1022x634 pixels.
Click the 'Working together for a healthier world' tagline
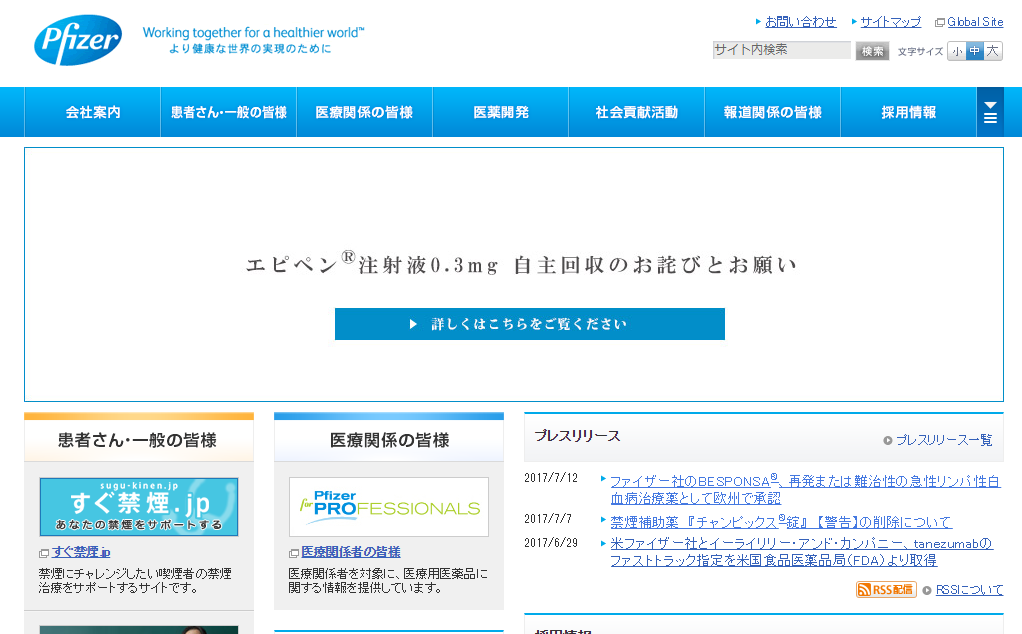click(x=253, y=33)
